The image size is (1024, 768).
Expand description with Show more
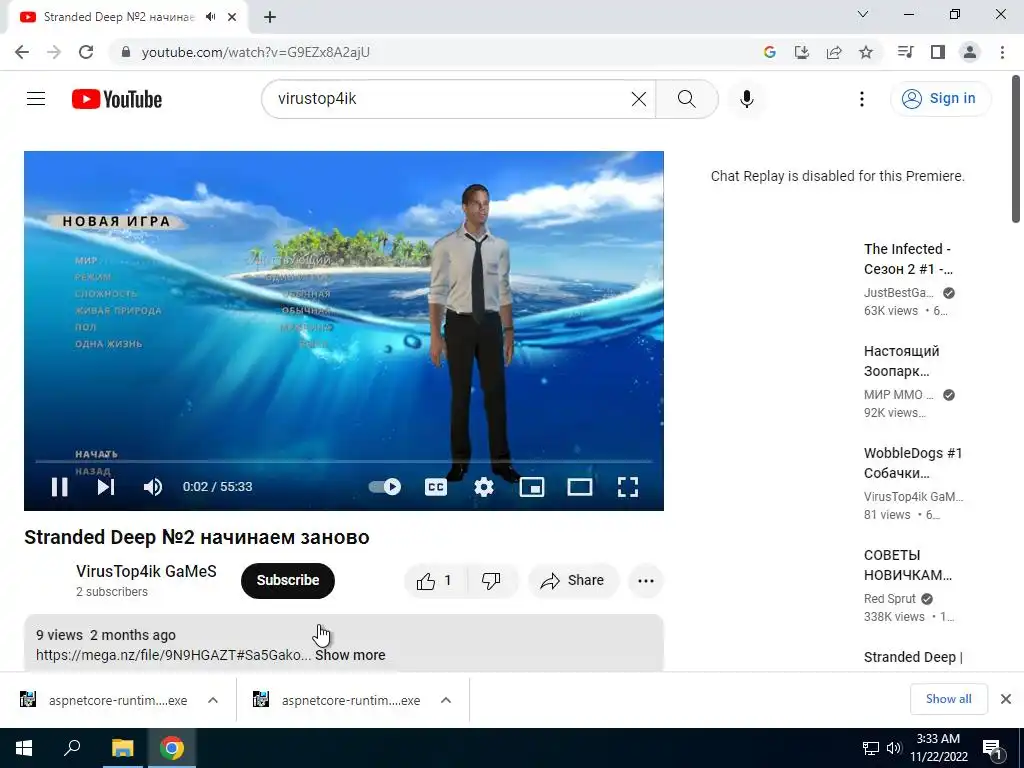[x=350, y=655]
